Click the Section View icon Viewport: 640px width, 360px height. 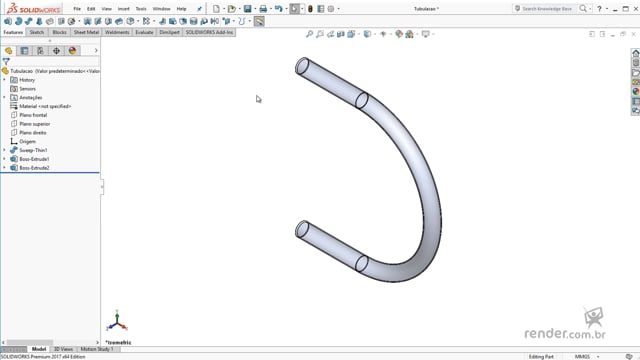[340, 34]
